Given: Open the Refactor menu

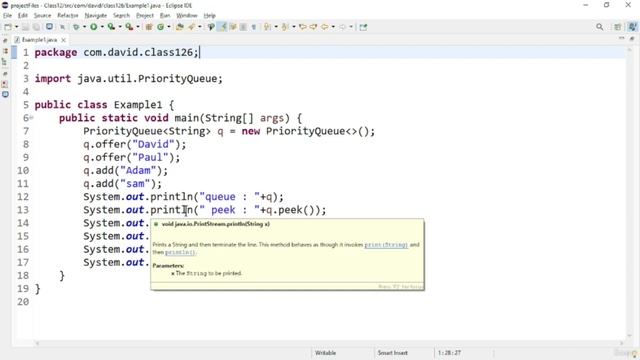Looking at the screenshot, I should (x=68, y=16).
